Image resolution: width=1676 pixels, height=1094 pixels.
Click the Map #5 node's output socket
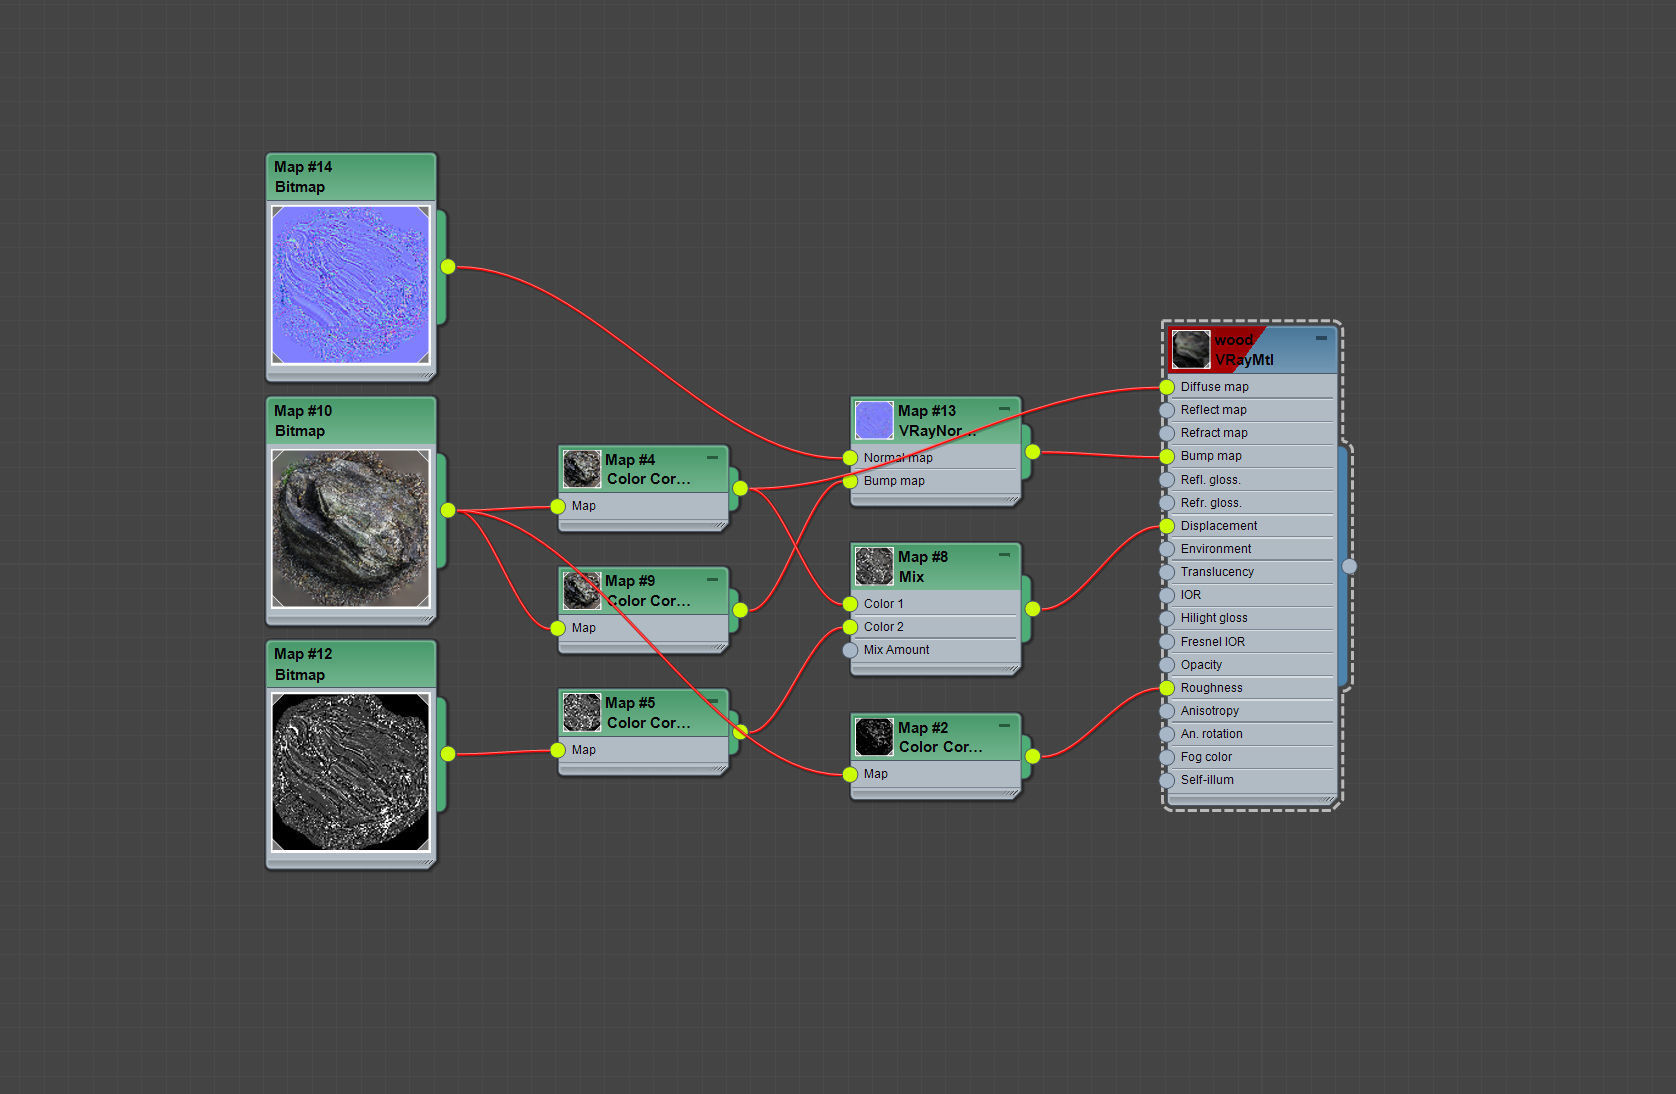[740, 732]
